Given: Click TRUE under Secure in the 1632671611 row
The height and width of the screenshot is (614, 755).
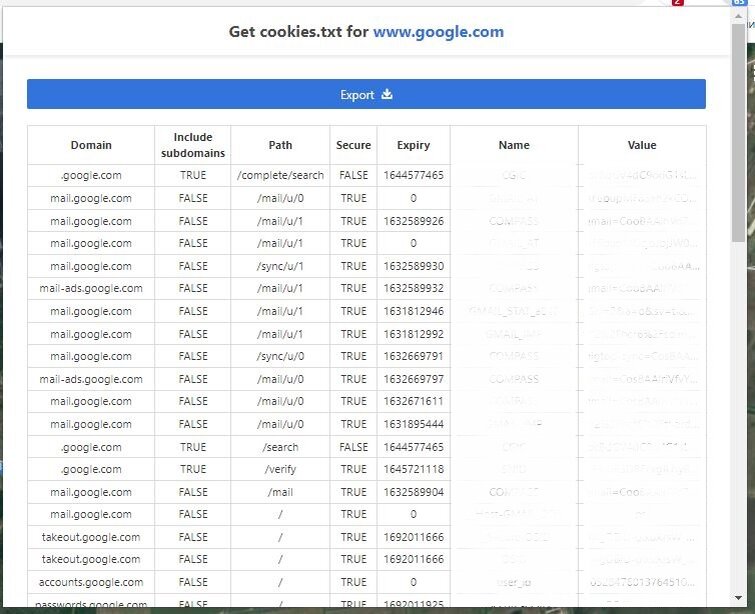Looking at the screenshot, I should pyautogui.click(x=353, y=402).
